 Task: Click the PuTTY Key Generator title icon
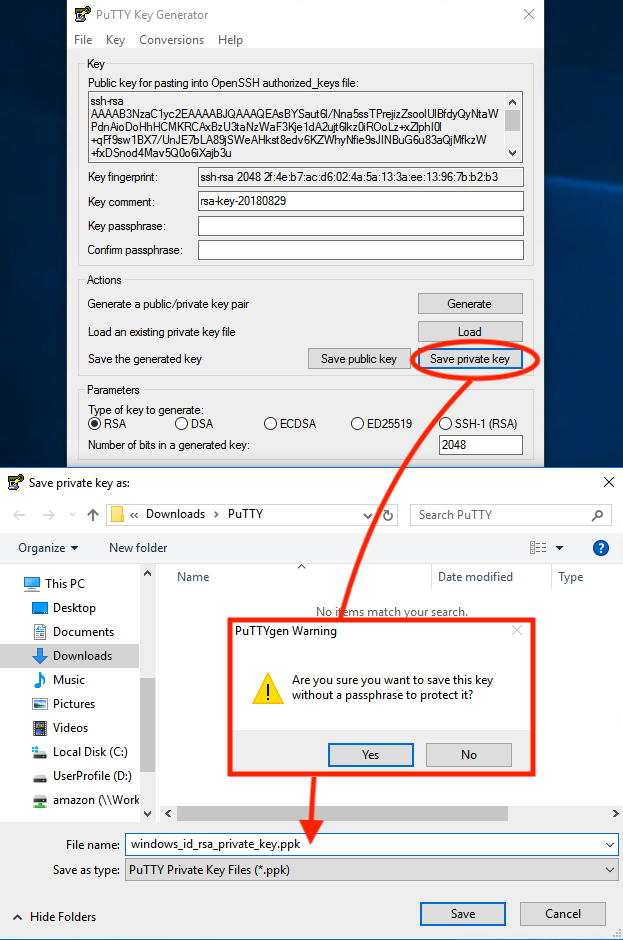pyautogui.click(x=83, y=14)
